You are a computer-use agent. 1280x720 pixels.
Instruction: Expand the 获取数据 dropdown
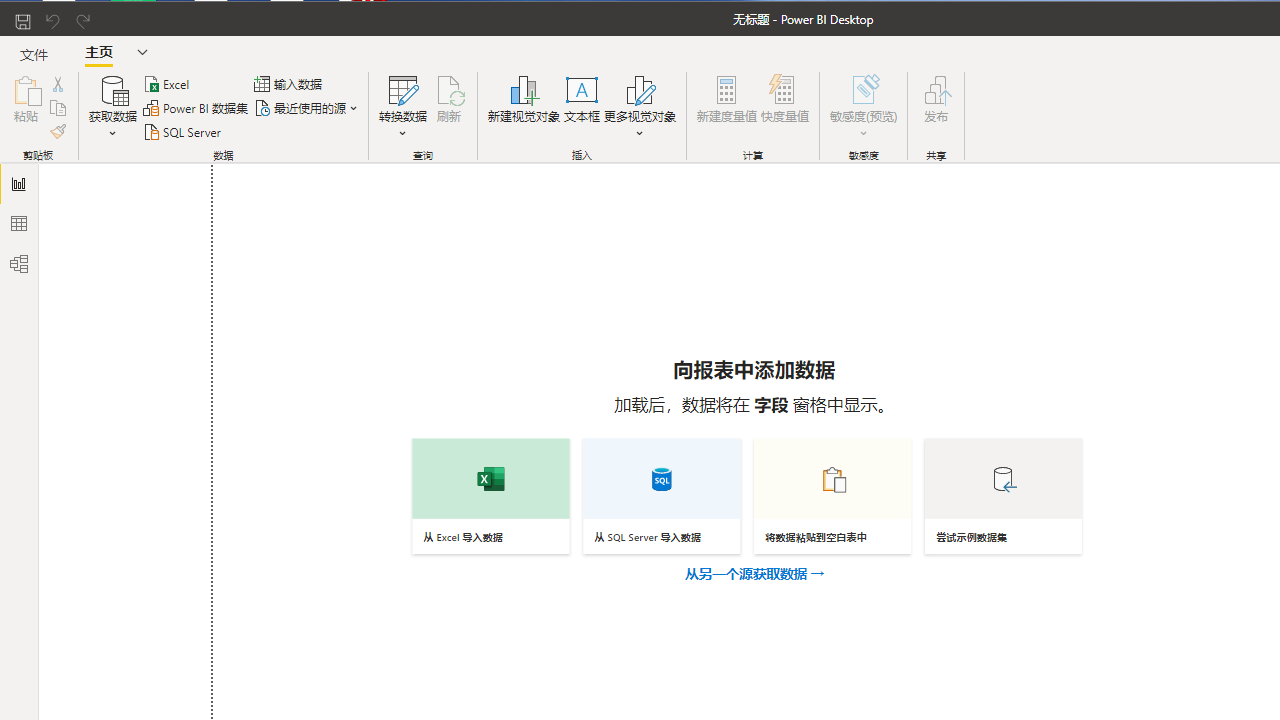point(112,133)
